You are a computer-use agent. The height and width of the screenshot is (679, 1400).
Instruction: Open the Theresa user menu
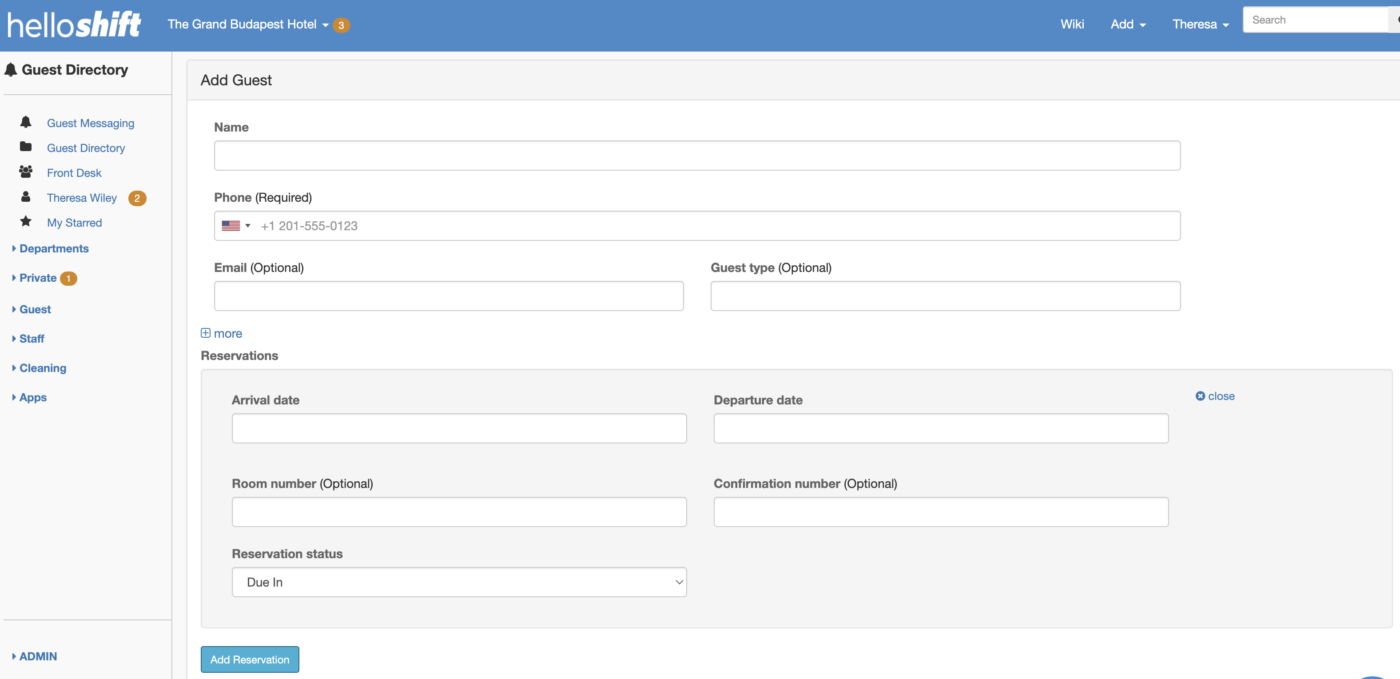point(1200,24)
